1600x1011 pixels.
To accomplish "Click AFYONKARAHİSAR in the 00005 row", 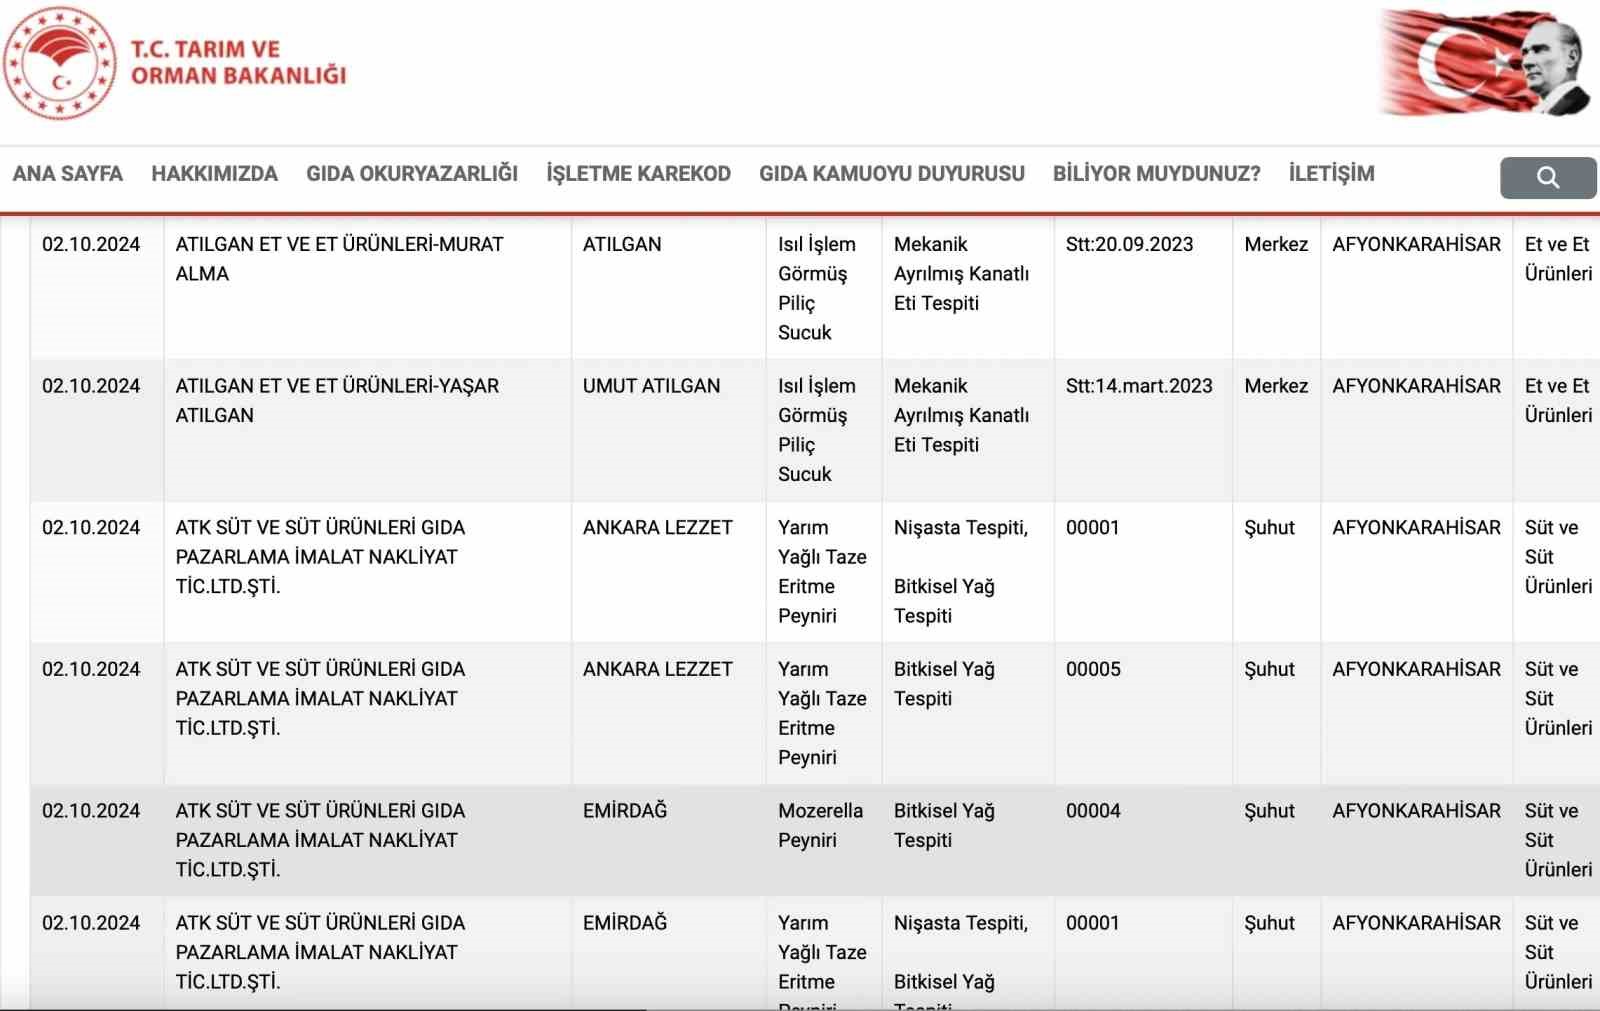I will click(x=1416, y=669).
